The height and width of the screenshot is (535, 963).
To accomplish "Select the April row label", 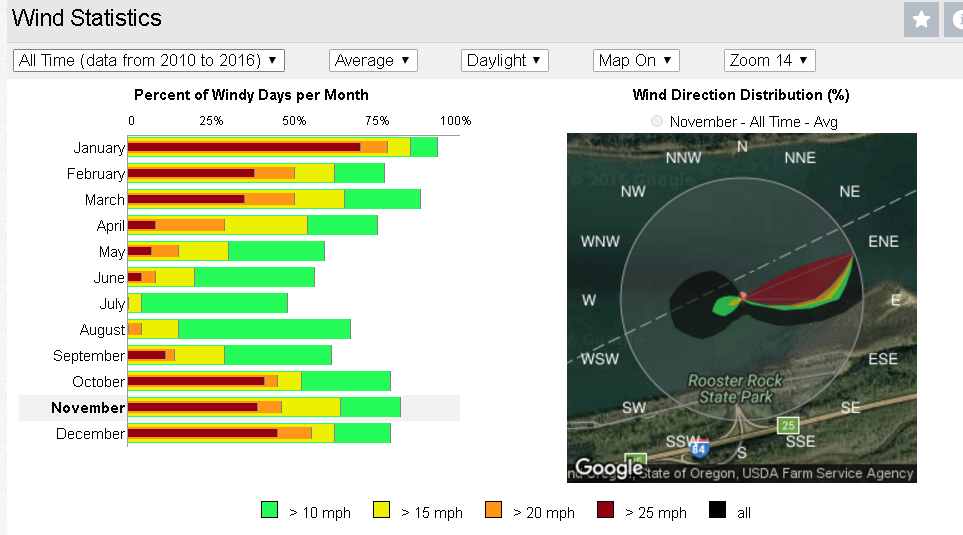I will pos(111,226).
